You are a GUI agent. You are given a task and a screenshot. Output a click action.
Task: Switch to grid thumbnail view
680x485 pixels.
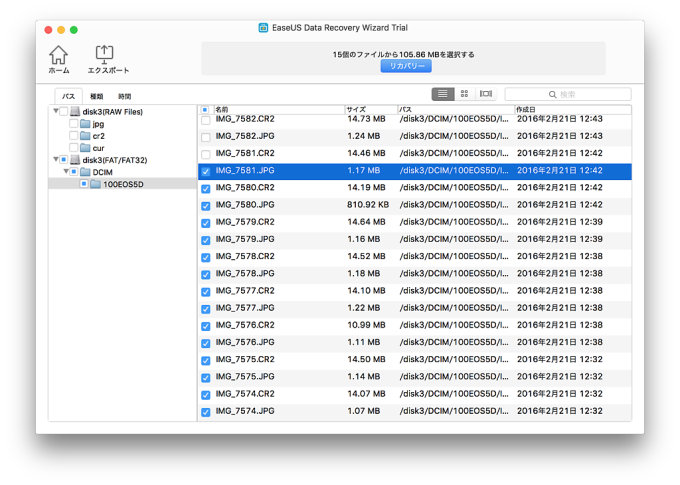point(464,93)
